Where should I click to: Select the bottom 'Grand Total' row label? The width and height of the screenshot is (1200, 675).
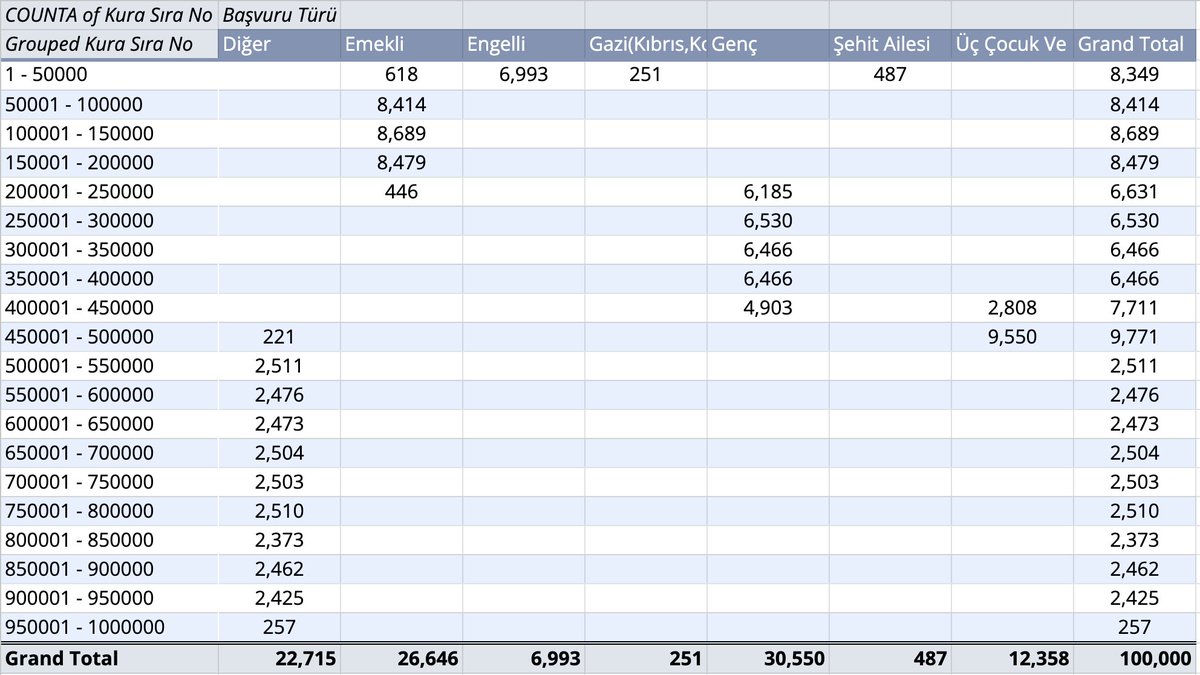[x=109, y=658]
